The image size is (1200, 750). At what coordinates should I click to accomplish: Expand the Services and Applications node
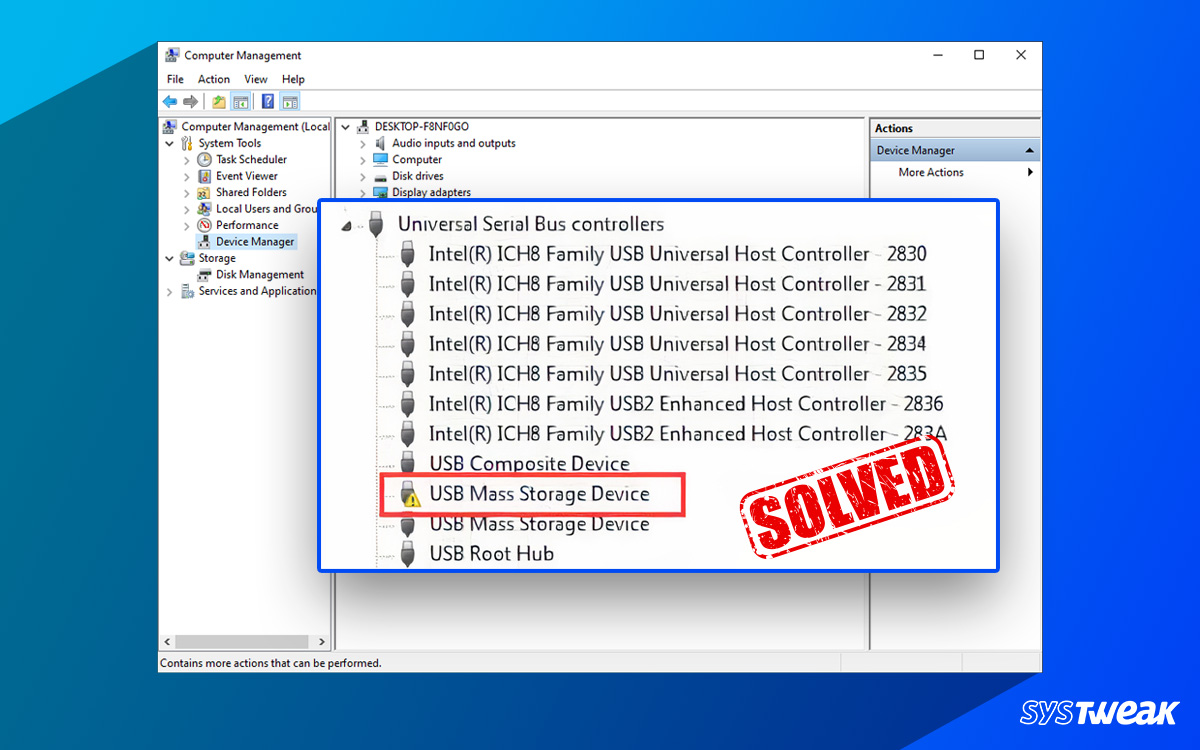[x=169, y=290]
